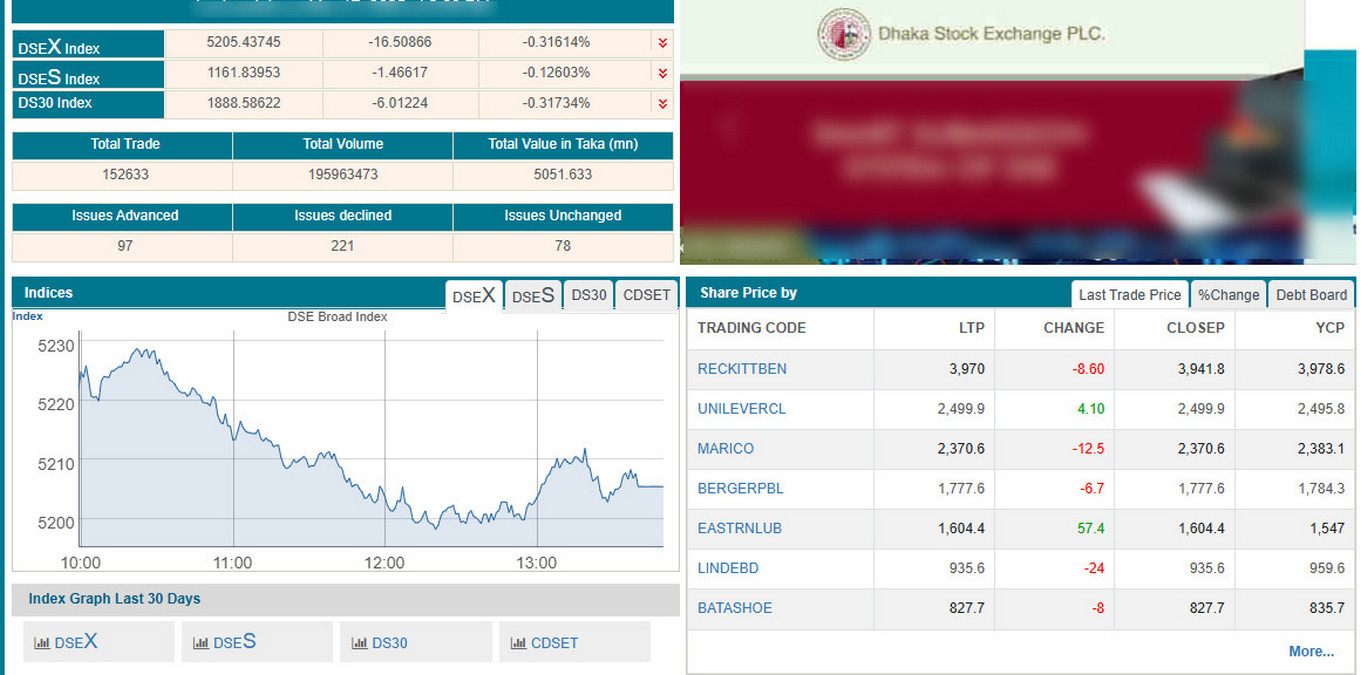This screenshot has width=1361, height=675.
Task: Click the Index Graph Last 30 Days heading
Action: click(x=114, y=599)
